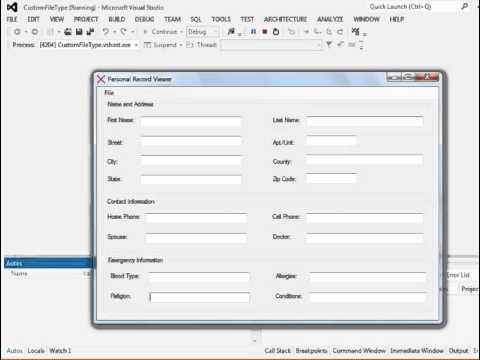Open the SQL menu
The height and width of the screenshot is (360, 480).
click(x=196, y=19)
